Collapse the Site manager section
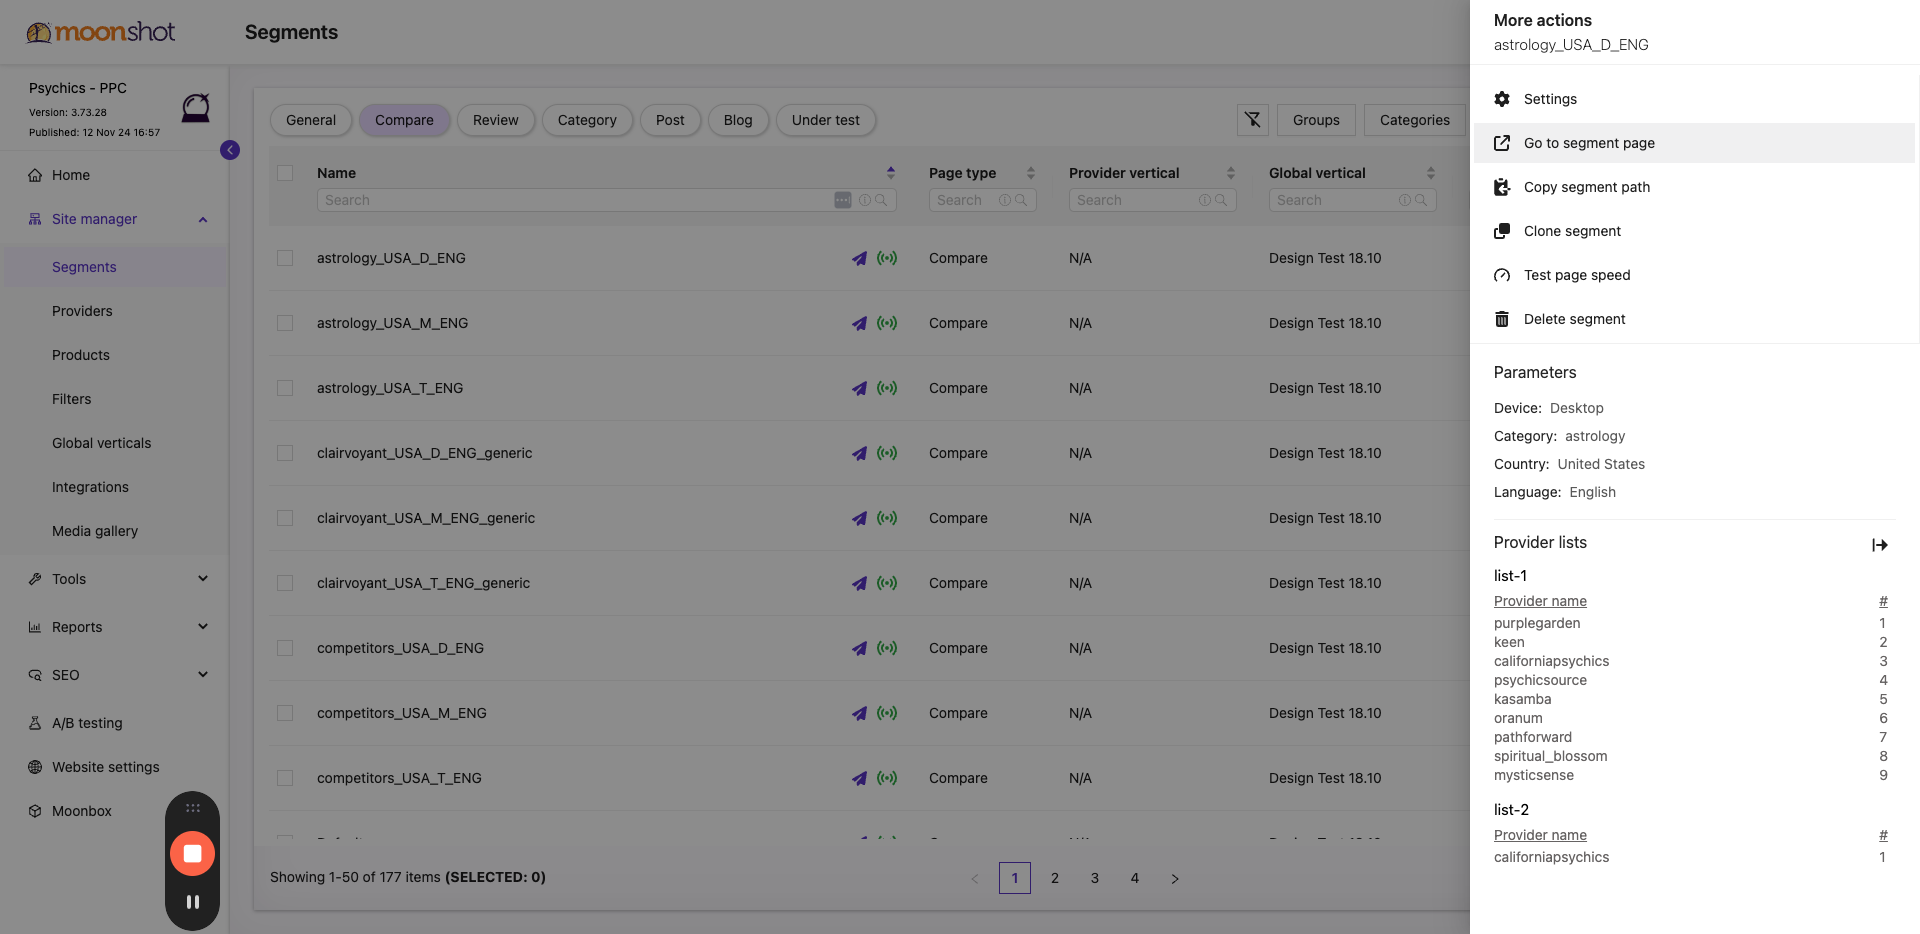1920x934 pixels. [203, 220]
